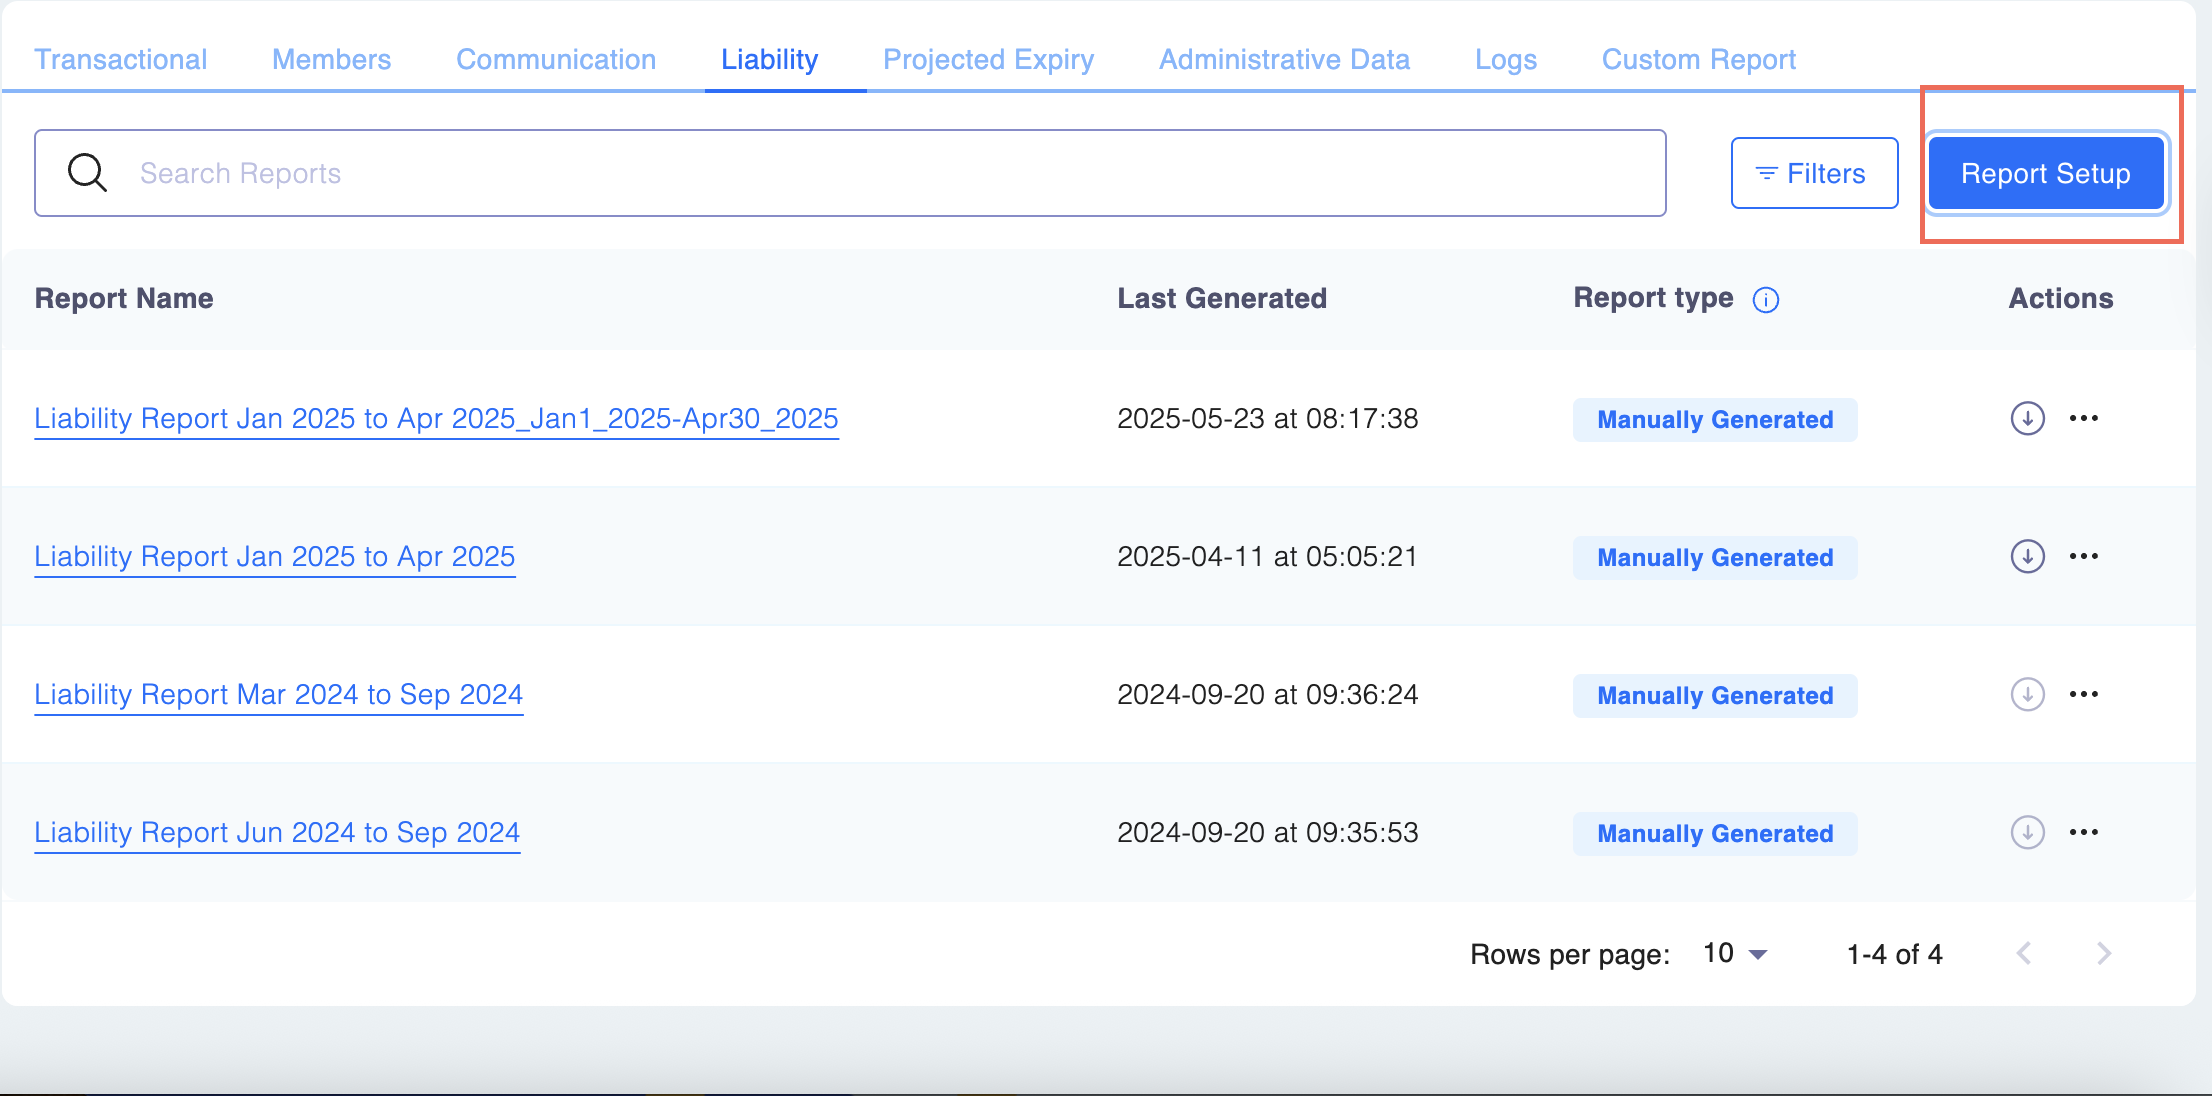The height and width of the screenshot is (1096, 2212).
Task: Download Liability Report Jan 2025 to Apr 2025
Action: [x=2027, y=556]
